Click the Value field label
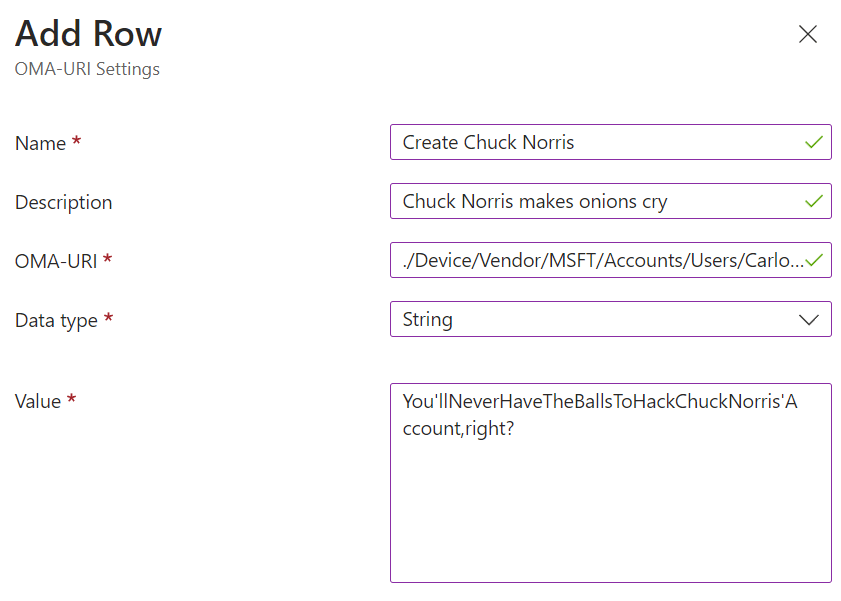The width and height of the screenshot is (841, 601). coord(38,401)
